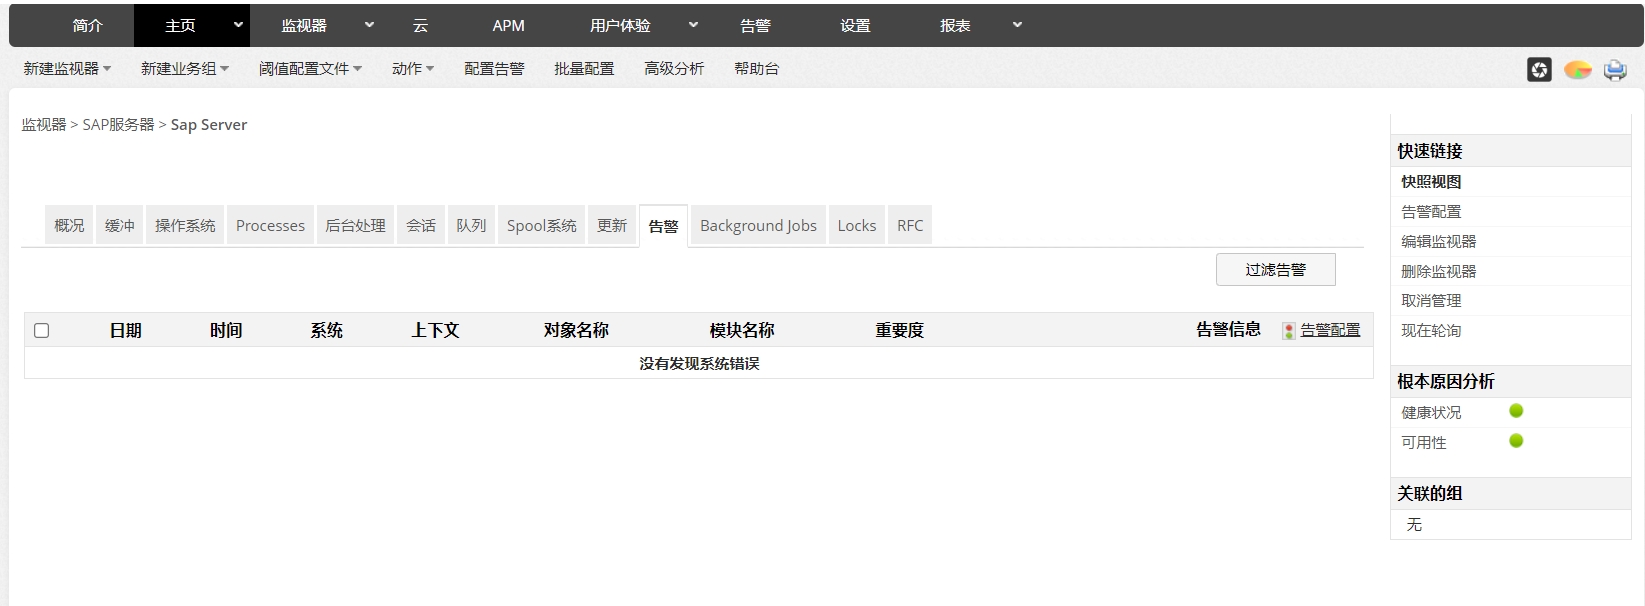
Task: Click the 告警配置 link in the table header
Action: point(1330,330)
